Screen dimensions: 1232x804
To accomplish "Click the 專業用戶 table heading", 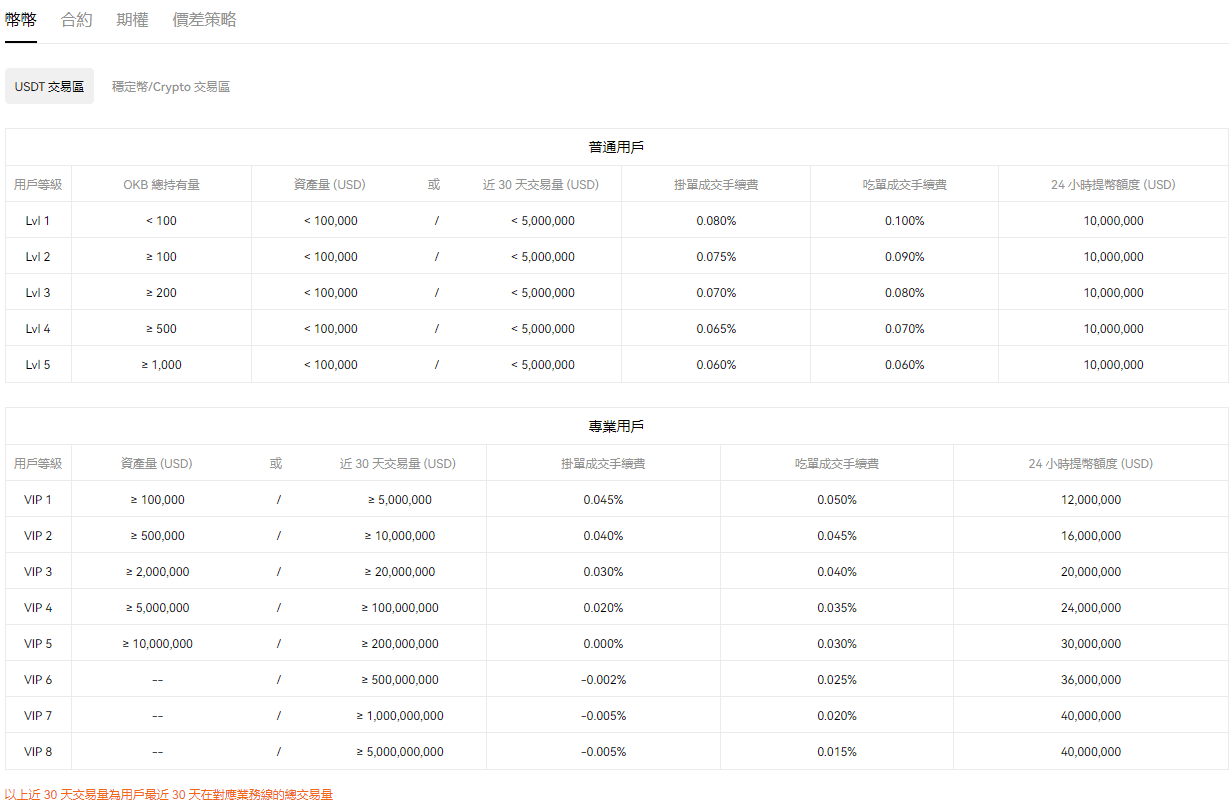I will coord(616,426).
